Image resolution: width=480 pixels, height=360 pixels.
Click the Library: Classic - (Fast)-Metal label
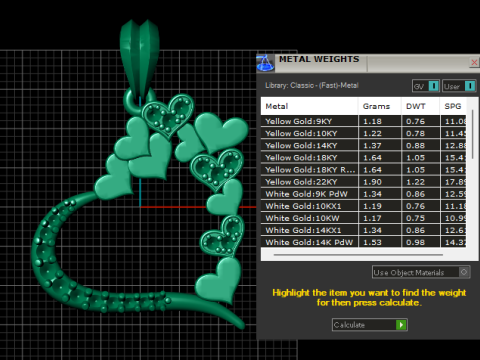coord(312,85)
